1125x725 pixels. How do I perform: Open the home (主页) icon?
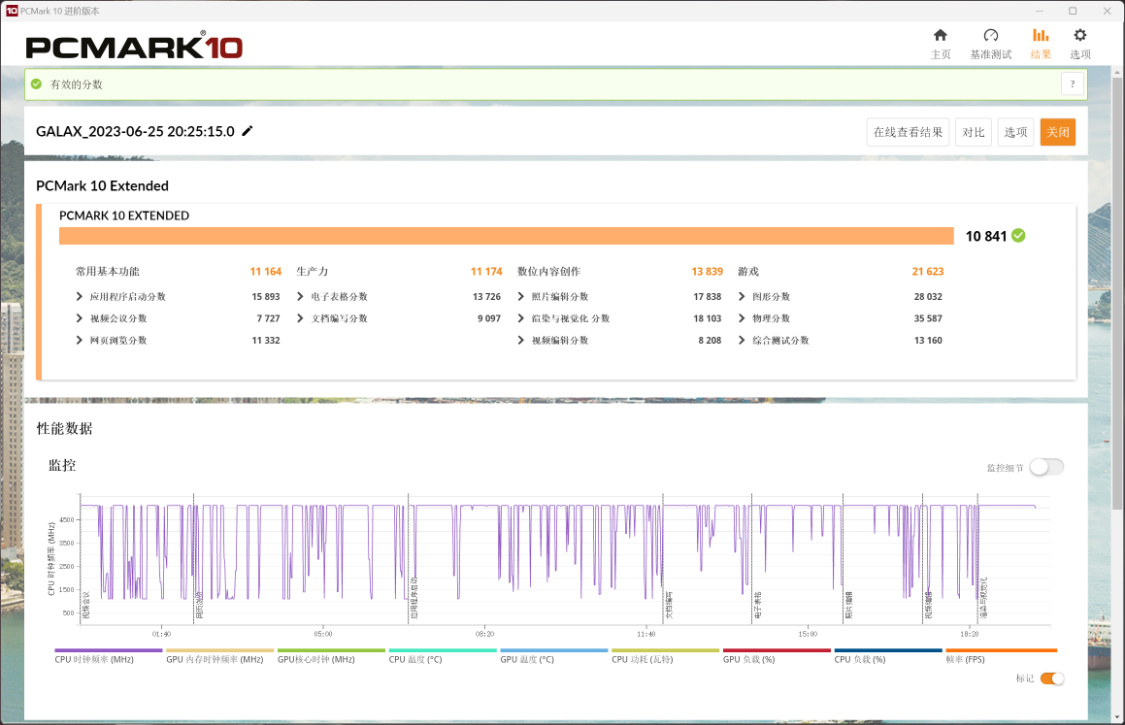click(940, 35)
